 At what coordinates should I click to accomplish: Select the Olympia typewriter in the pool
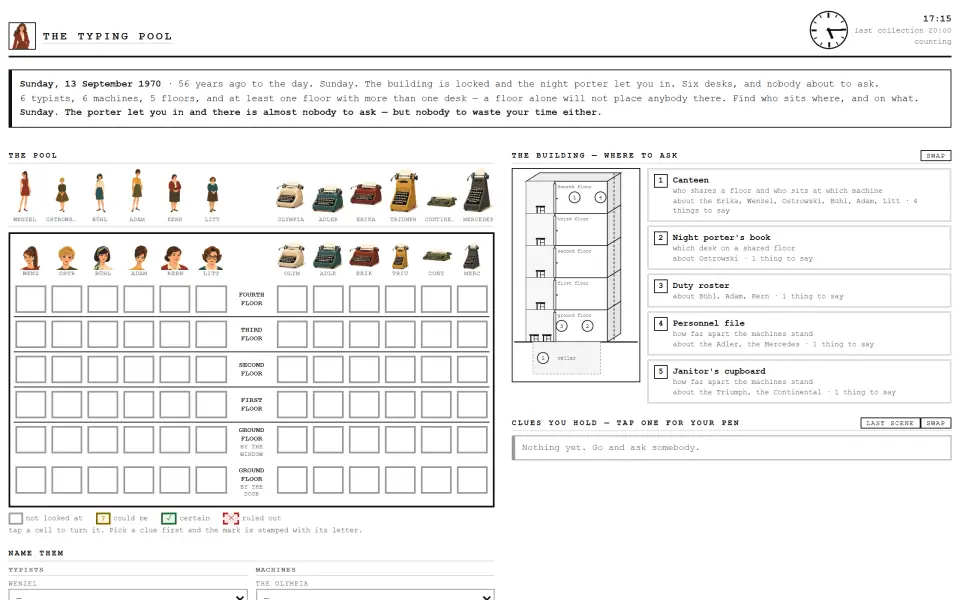tap(290, 197)
